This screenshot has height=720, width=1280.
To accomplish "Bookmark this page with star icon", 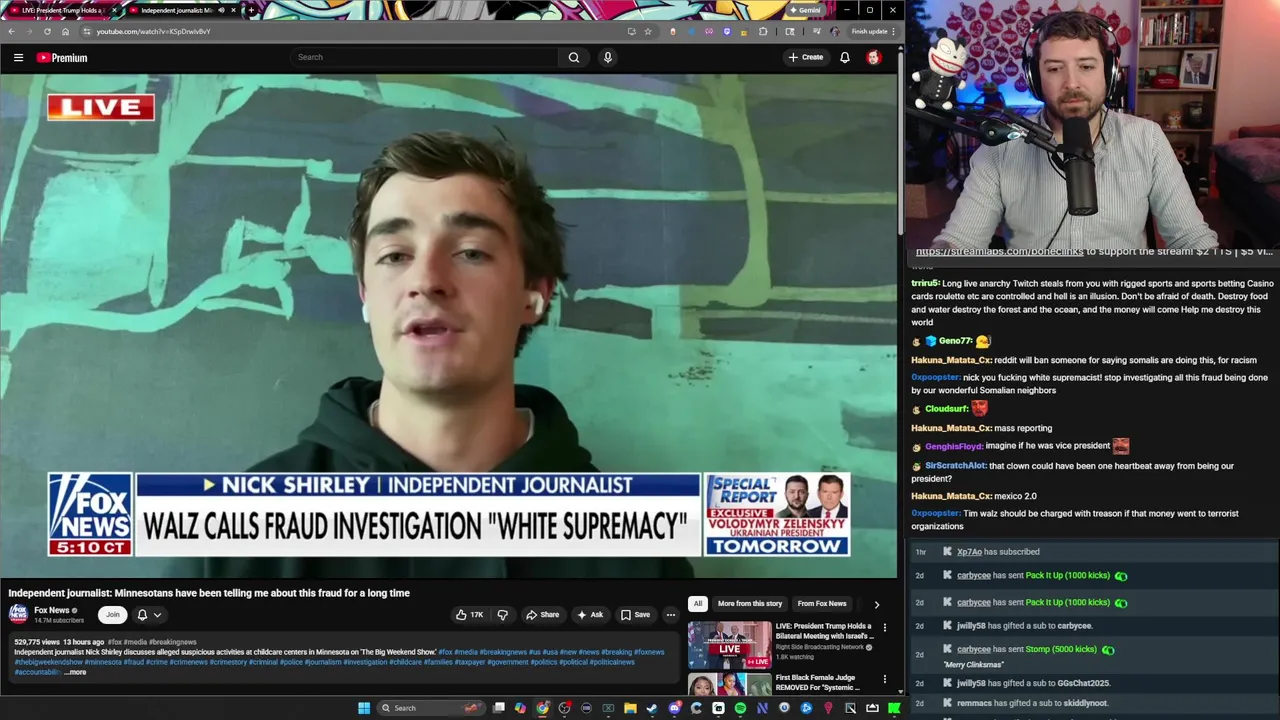I will pyautogui.click(x=648, y=31).
